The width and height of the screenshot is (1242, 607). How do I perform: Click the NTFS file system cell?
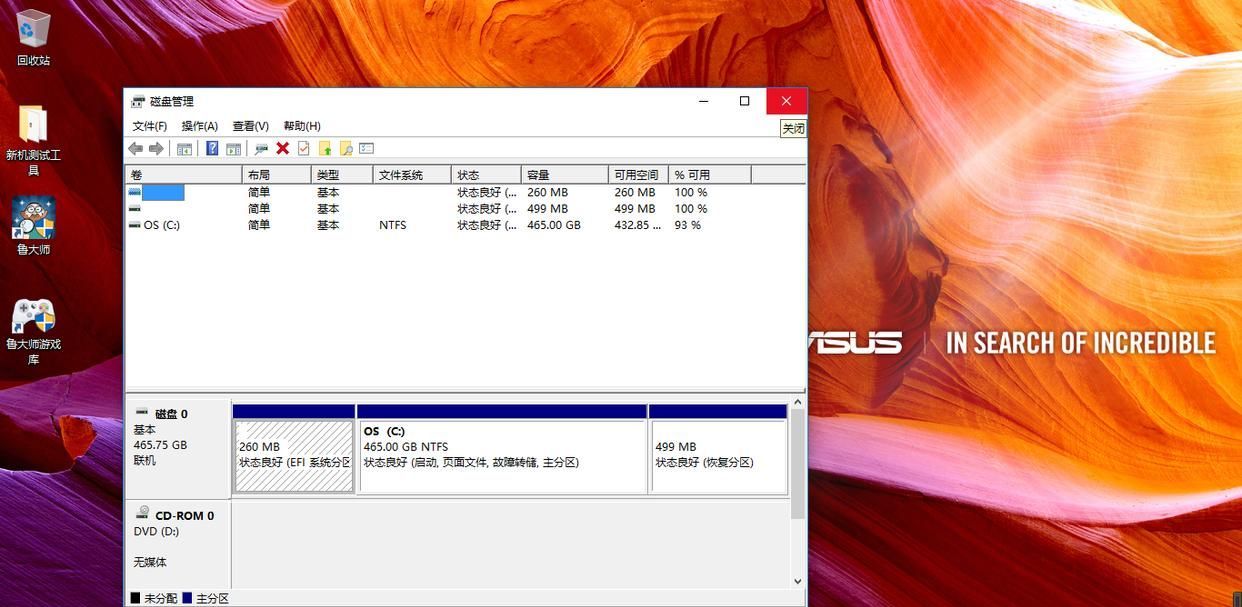(x=393, y=226)
